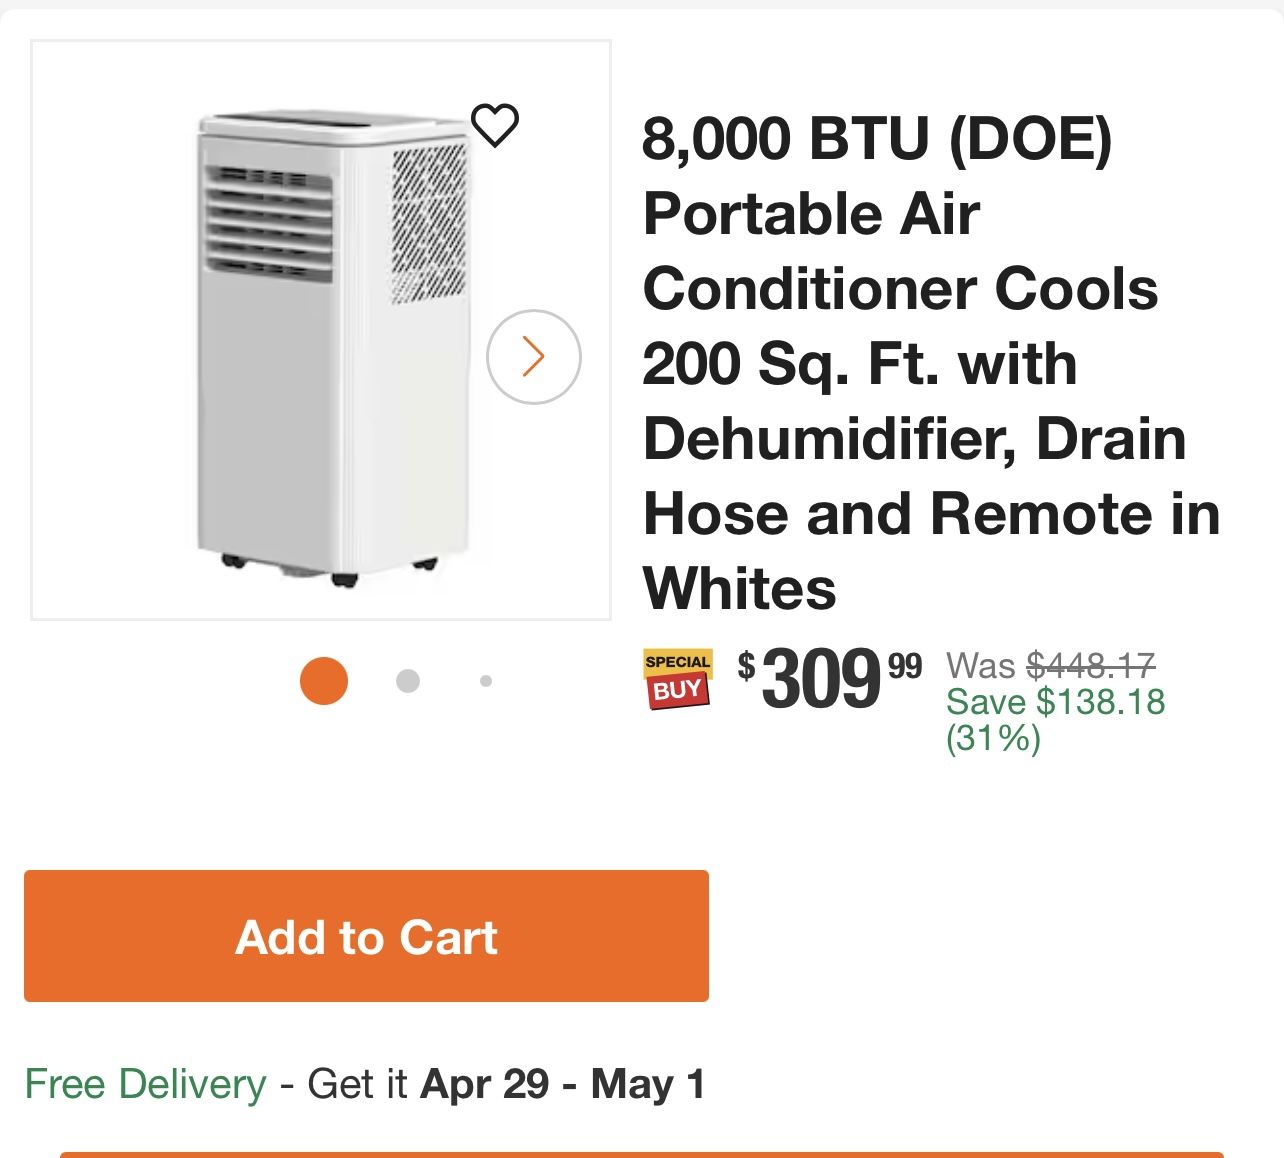Click the caster wheels in the product photo
The height and width of the screenshot is (1158, 1284).
(x=343, y=577)
